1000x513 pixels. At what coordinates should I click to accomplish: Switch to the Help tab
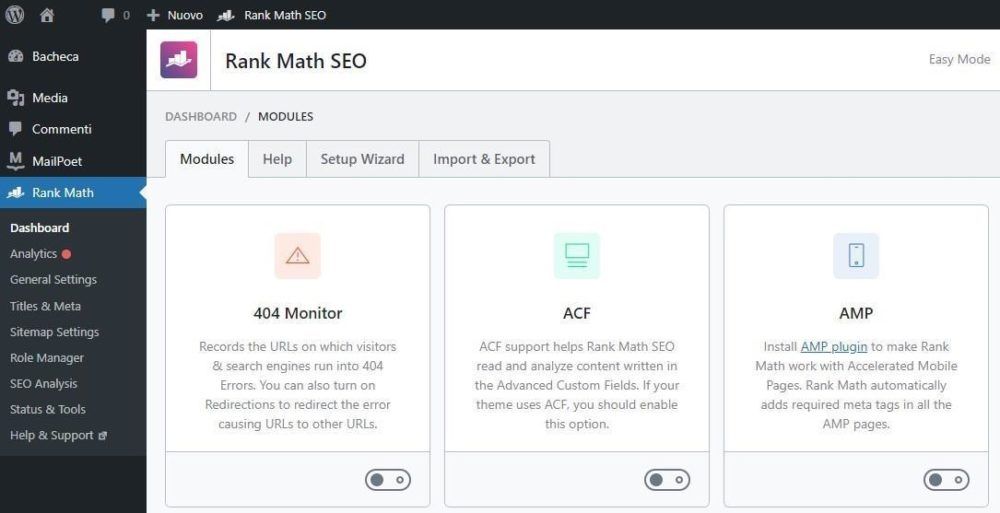[x=277, y=159]
